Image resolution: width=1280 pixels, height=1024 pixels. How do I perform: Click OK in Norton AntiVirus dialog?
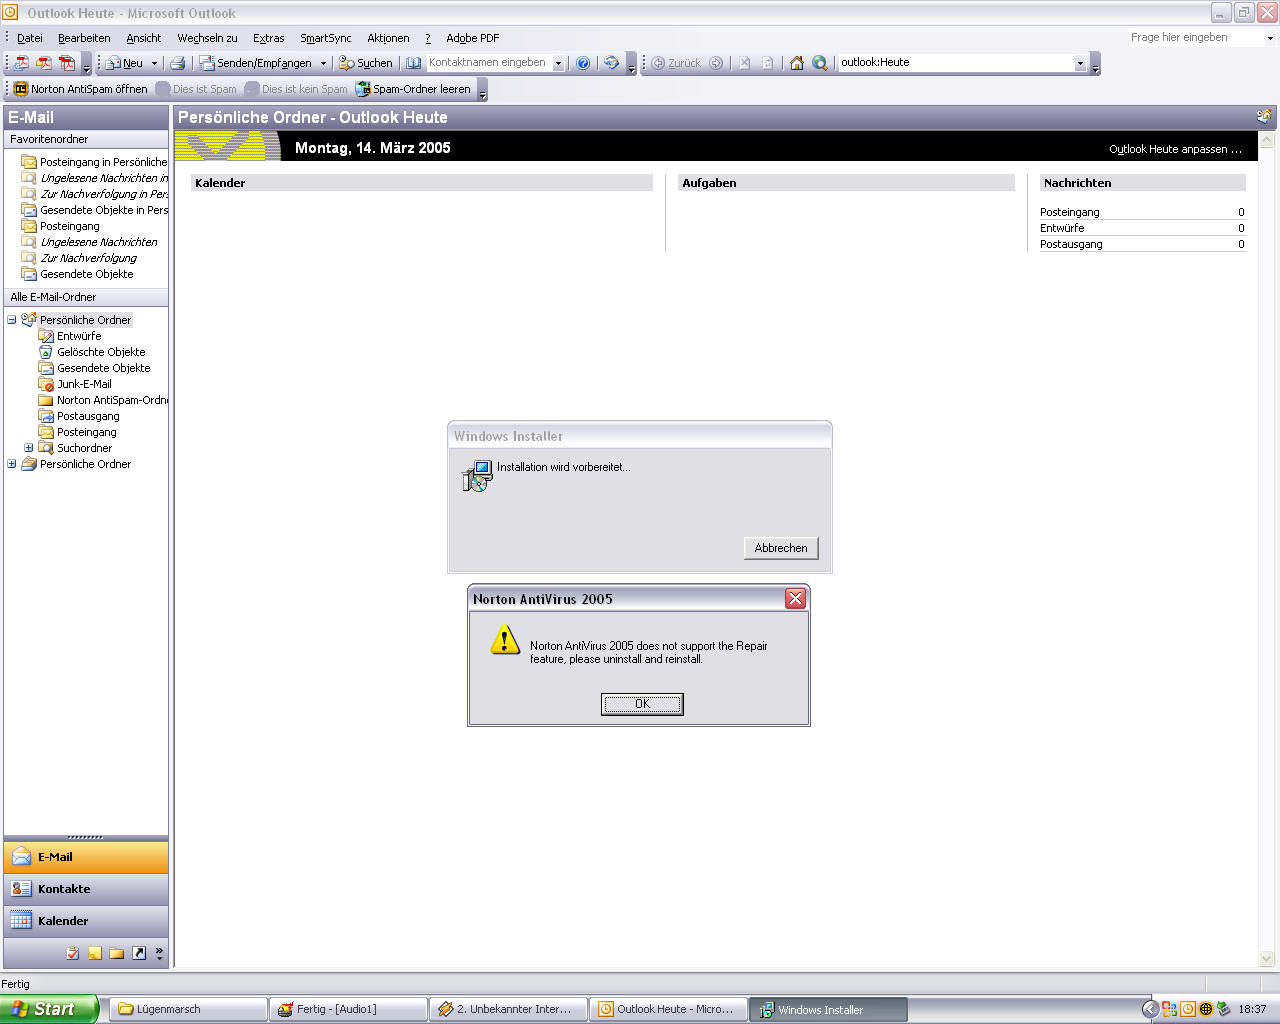642,704
